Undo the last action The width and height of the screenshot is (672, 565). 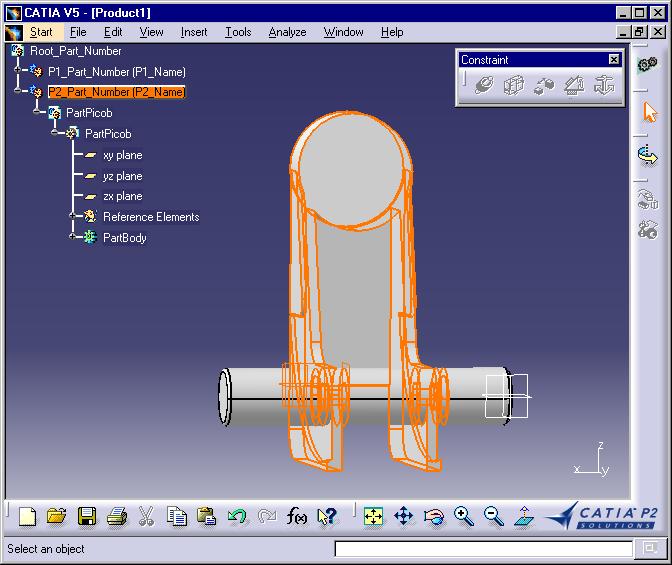coord(237,516)
